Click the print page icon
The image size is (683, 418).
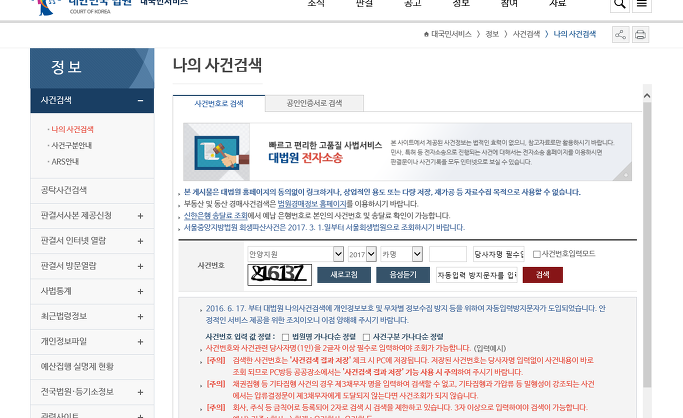coord(640,34)
